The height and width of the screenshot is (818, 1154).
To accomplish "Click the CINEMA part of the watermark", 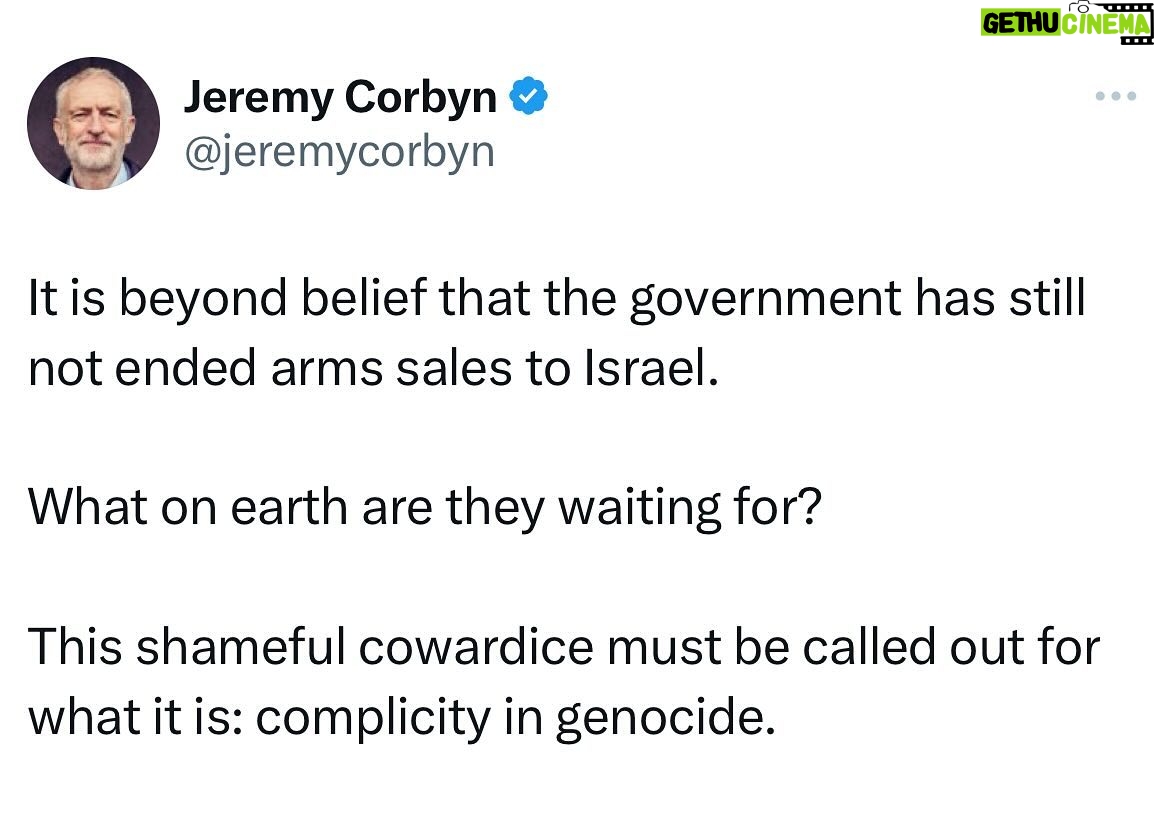I will 1106,24.
